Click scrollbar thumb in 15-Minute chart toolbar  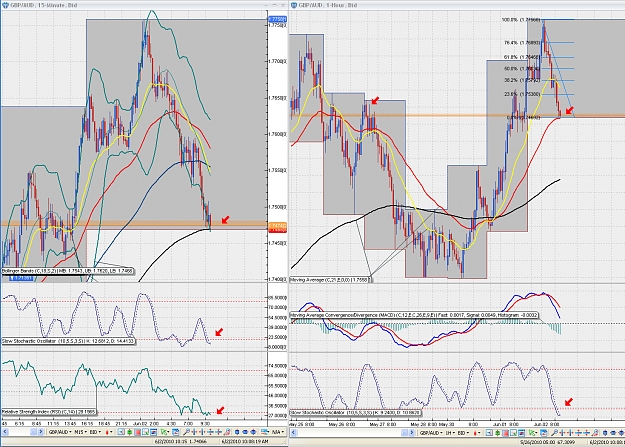(33, 432)
